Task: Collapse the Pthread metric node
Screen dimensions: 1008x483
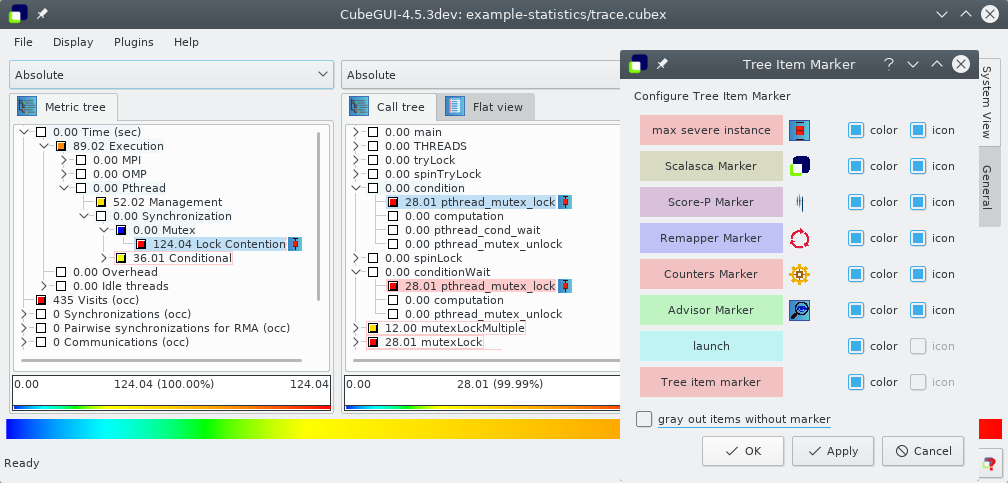Action: [64, 188]
